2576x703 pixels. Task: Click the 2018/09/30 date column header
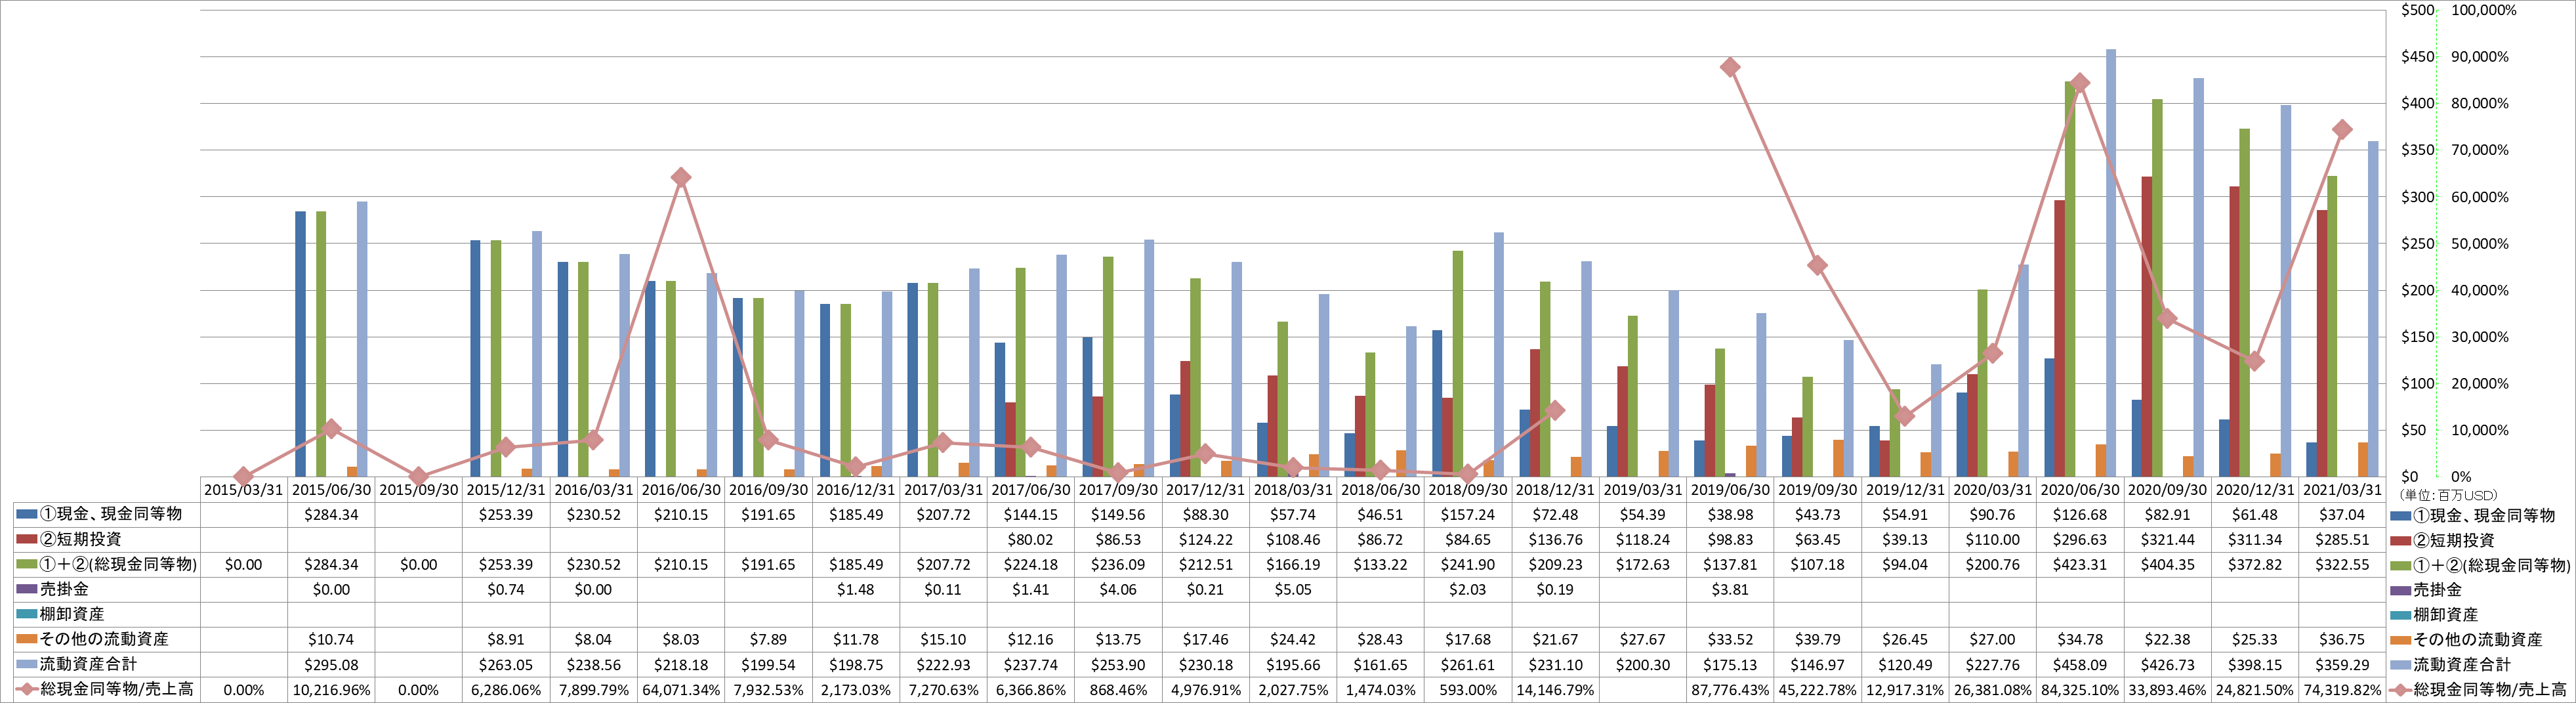pyautogui.click(x=1468, y=490)
